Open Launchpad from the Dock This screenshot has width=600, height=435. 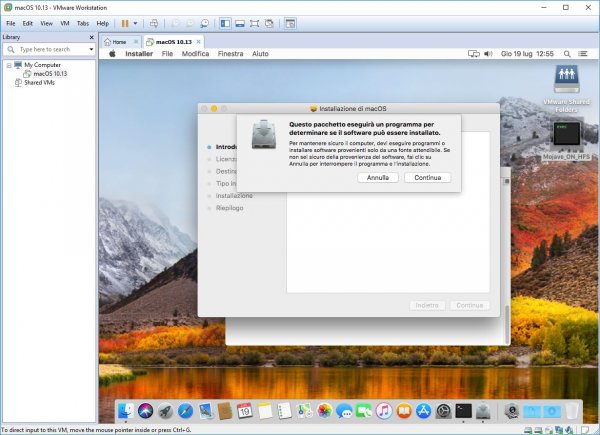pyautogui.click(x=165, y=411)
